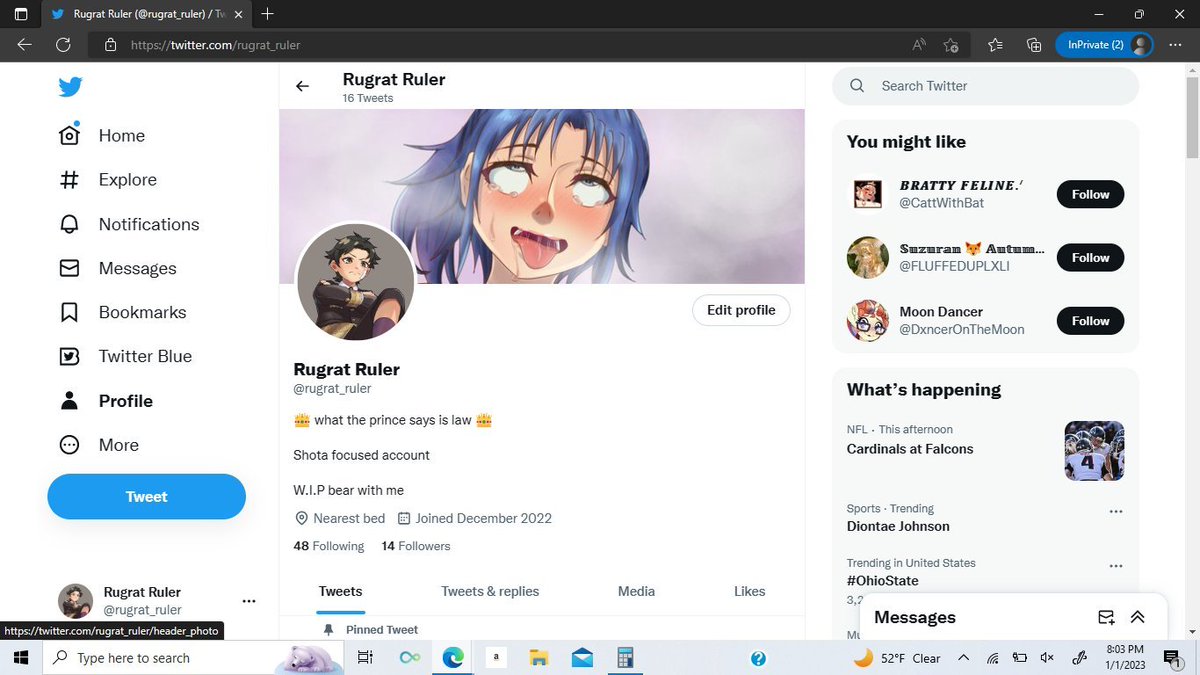
Task: Click the site lock icon
Action: [x=111, y=45]
